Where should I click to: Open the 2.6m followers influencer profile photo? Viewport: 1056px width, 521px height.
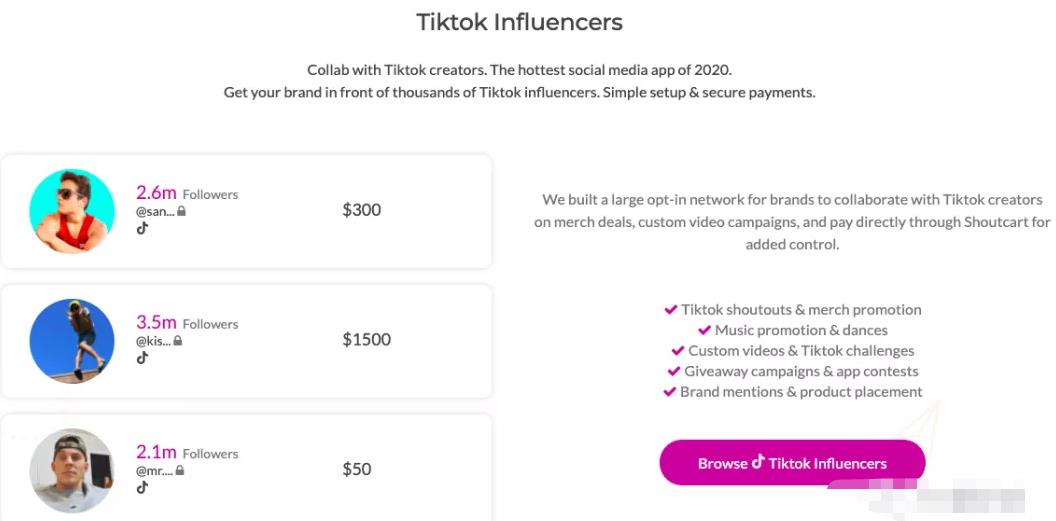tap(72, 211)
